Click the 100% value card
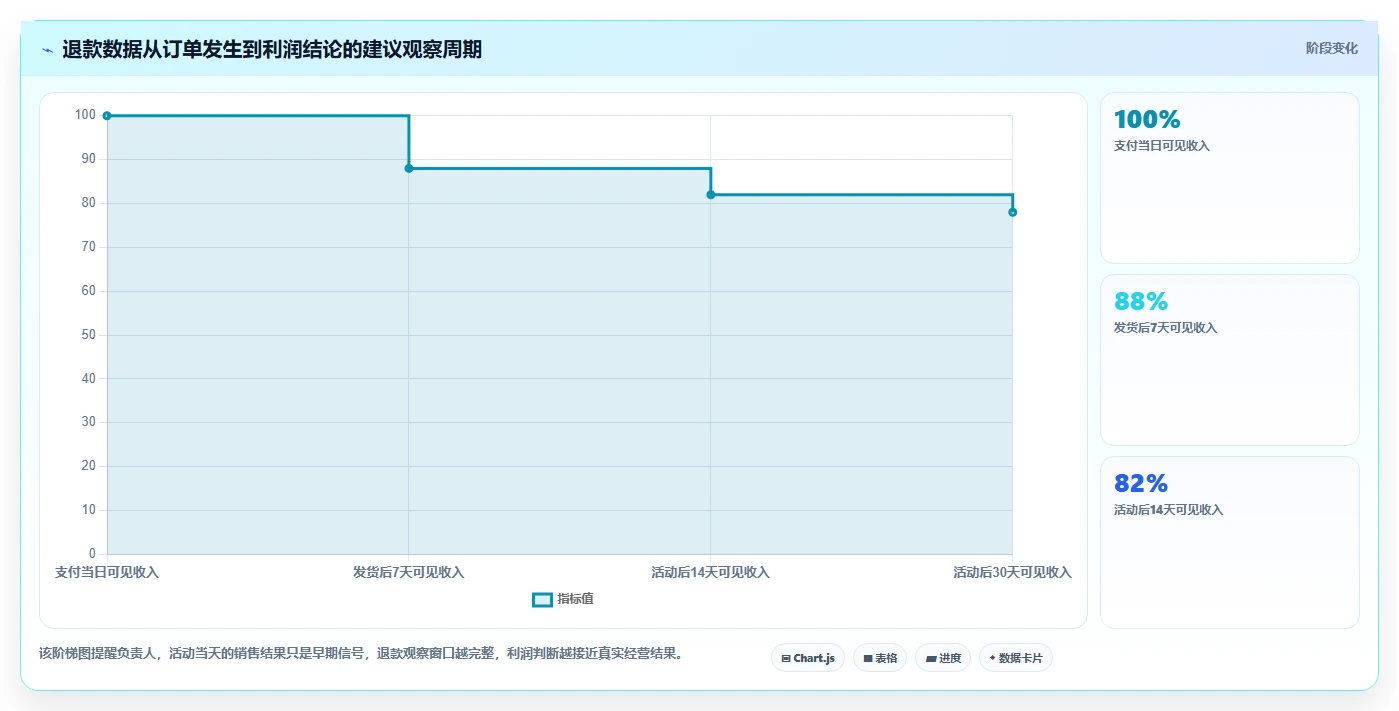1399x711 pixels. (x=1230, y=178)
